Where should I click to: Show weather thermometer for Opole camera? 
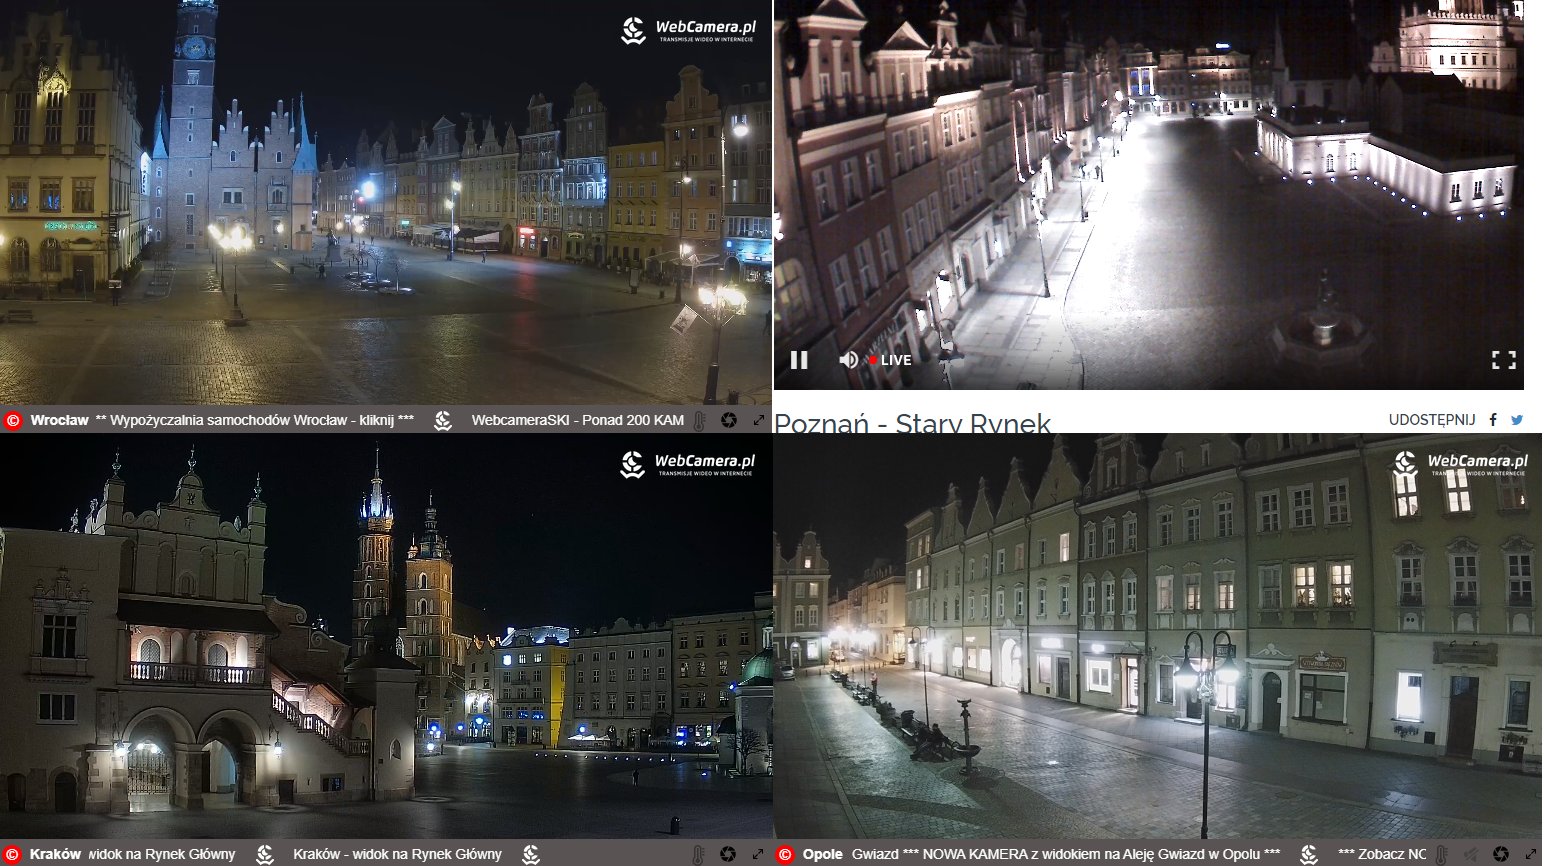click(x=1442, y=855)
